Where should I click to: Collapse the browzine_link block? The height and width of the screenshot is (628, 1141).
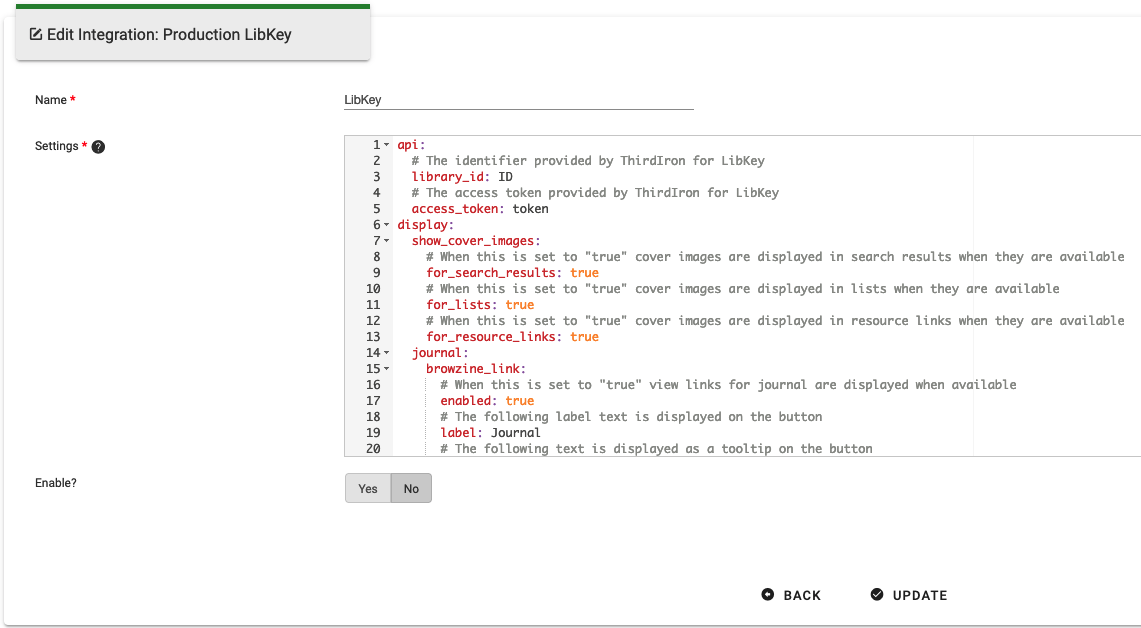(x=386, y=368)
